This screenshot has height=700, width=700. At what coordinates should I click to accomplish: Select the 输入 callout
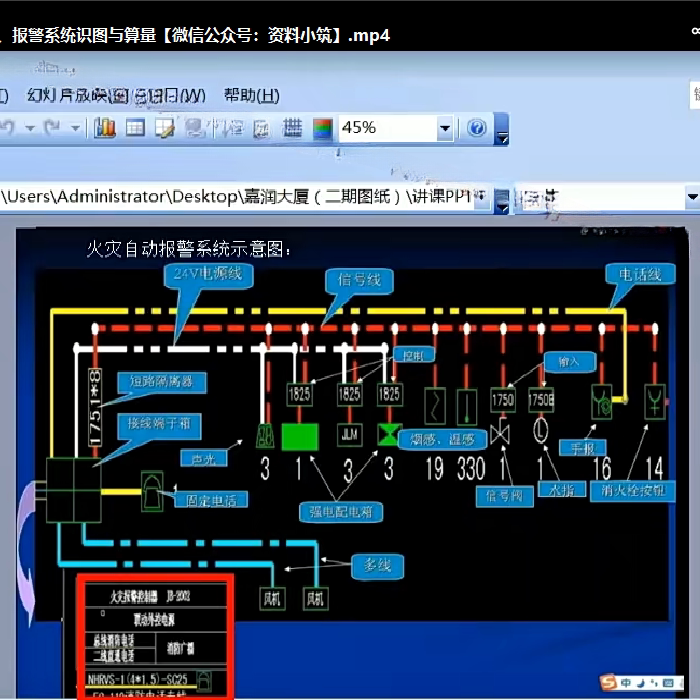[x=570, y=362]
